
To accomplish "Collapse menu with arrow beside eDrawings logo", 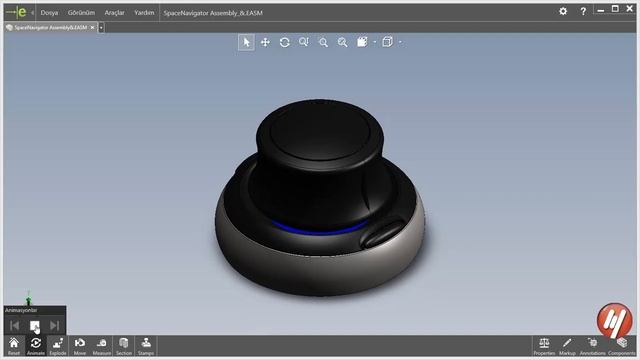I will (32, 13).
